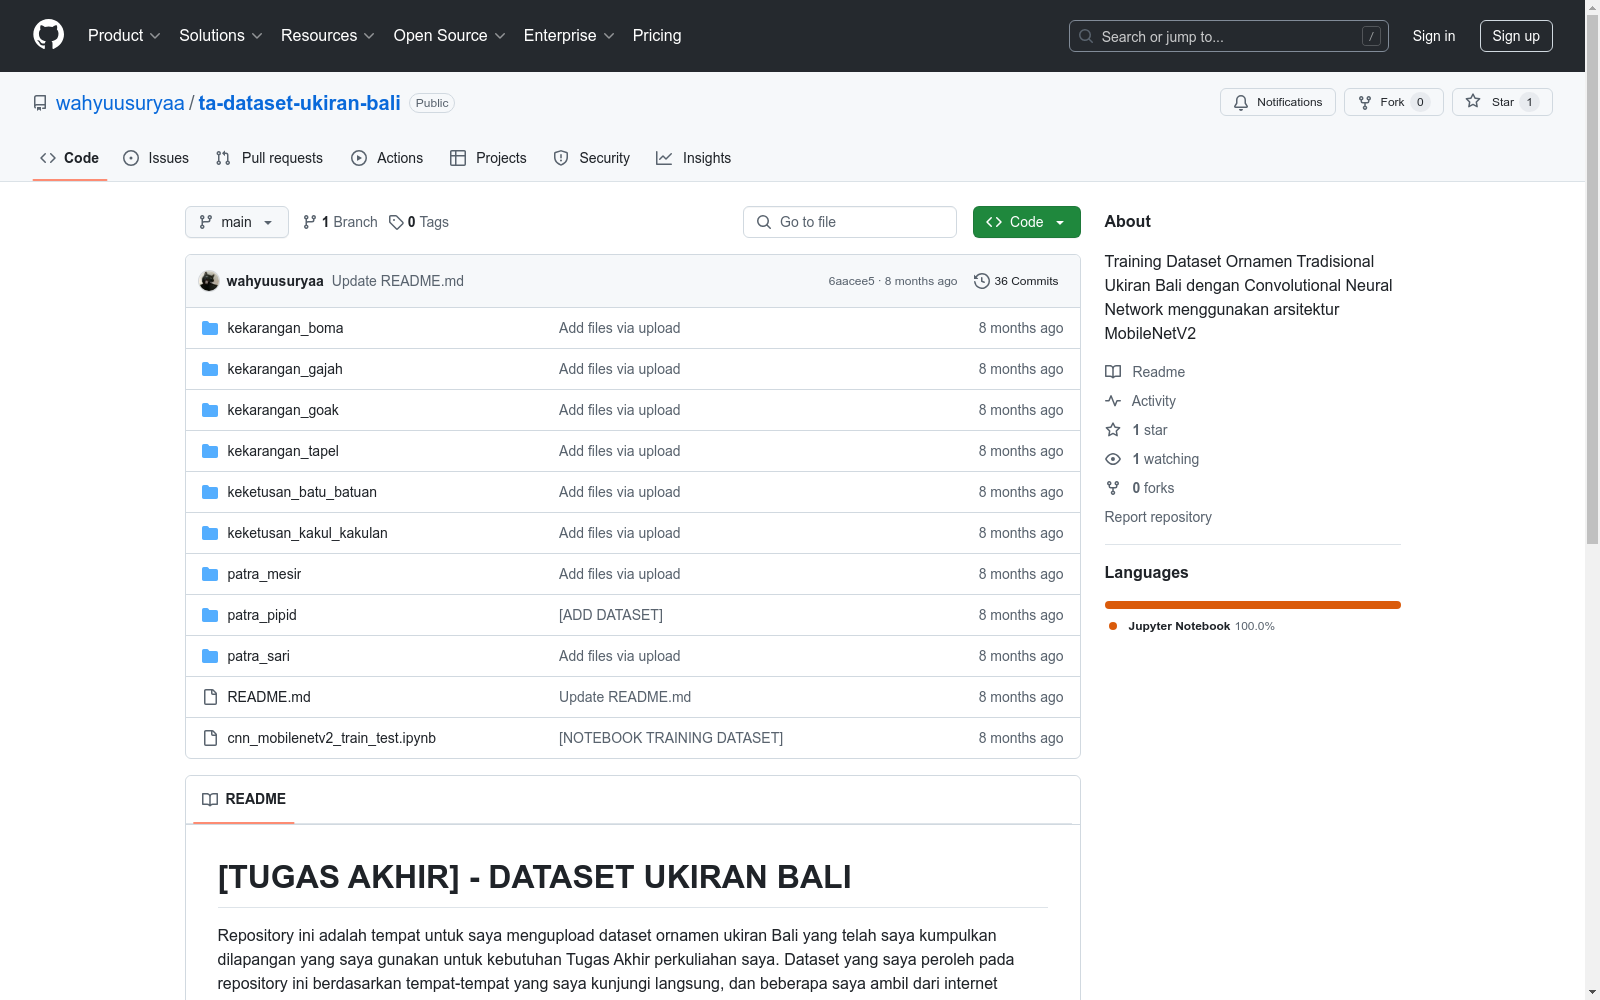This screenshot has height=1000, width=1600.
Task: Click the tag icon beside '0 Tags'
Action: click(396, 222)
